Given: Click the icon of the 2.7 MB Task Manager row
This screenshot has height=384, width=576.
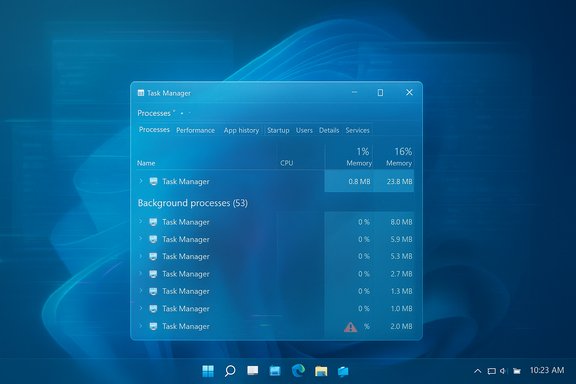Looking at the screenshot, I should [154, 274].
